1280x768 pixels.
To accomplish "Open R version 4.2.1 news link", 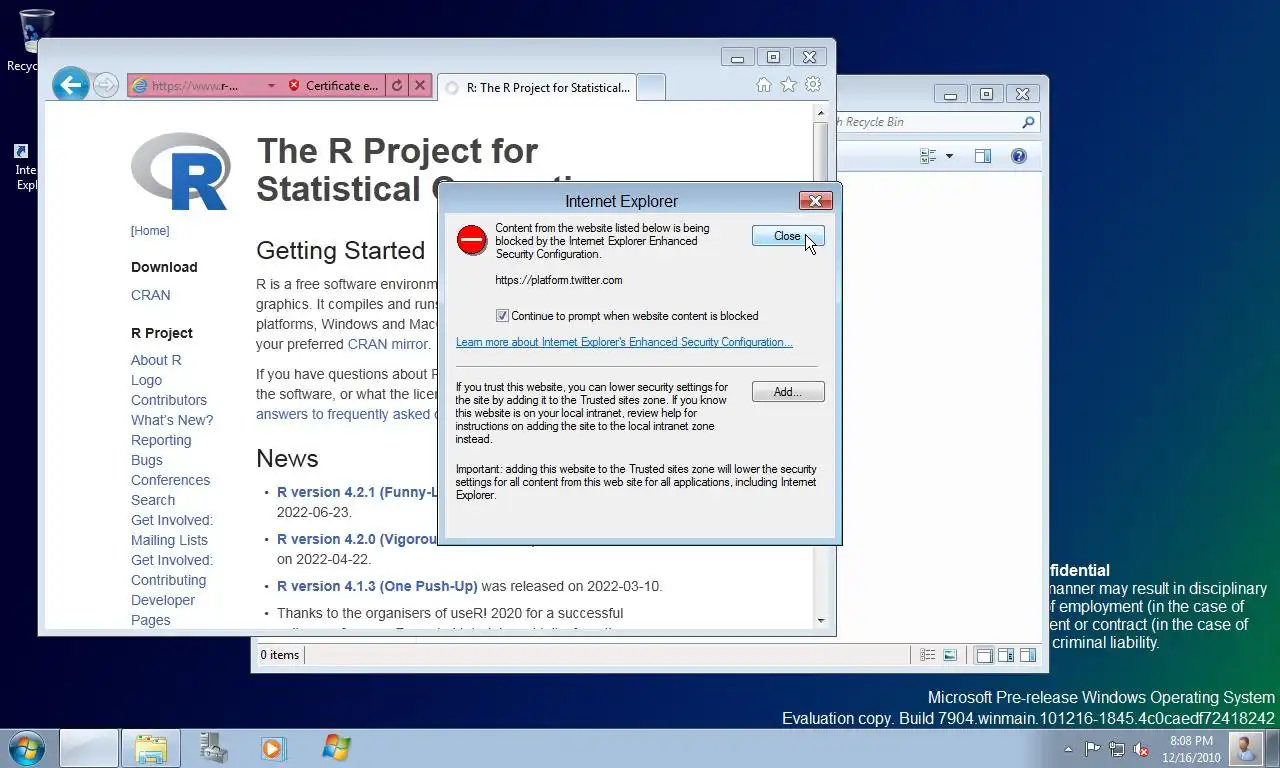I will [x=357, y=492].
